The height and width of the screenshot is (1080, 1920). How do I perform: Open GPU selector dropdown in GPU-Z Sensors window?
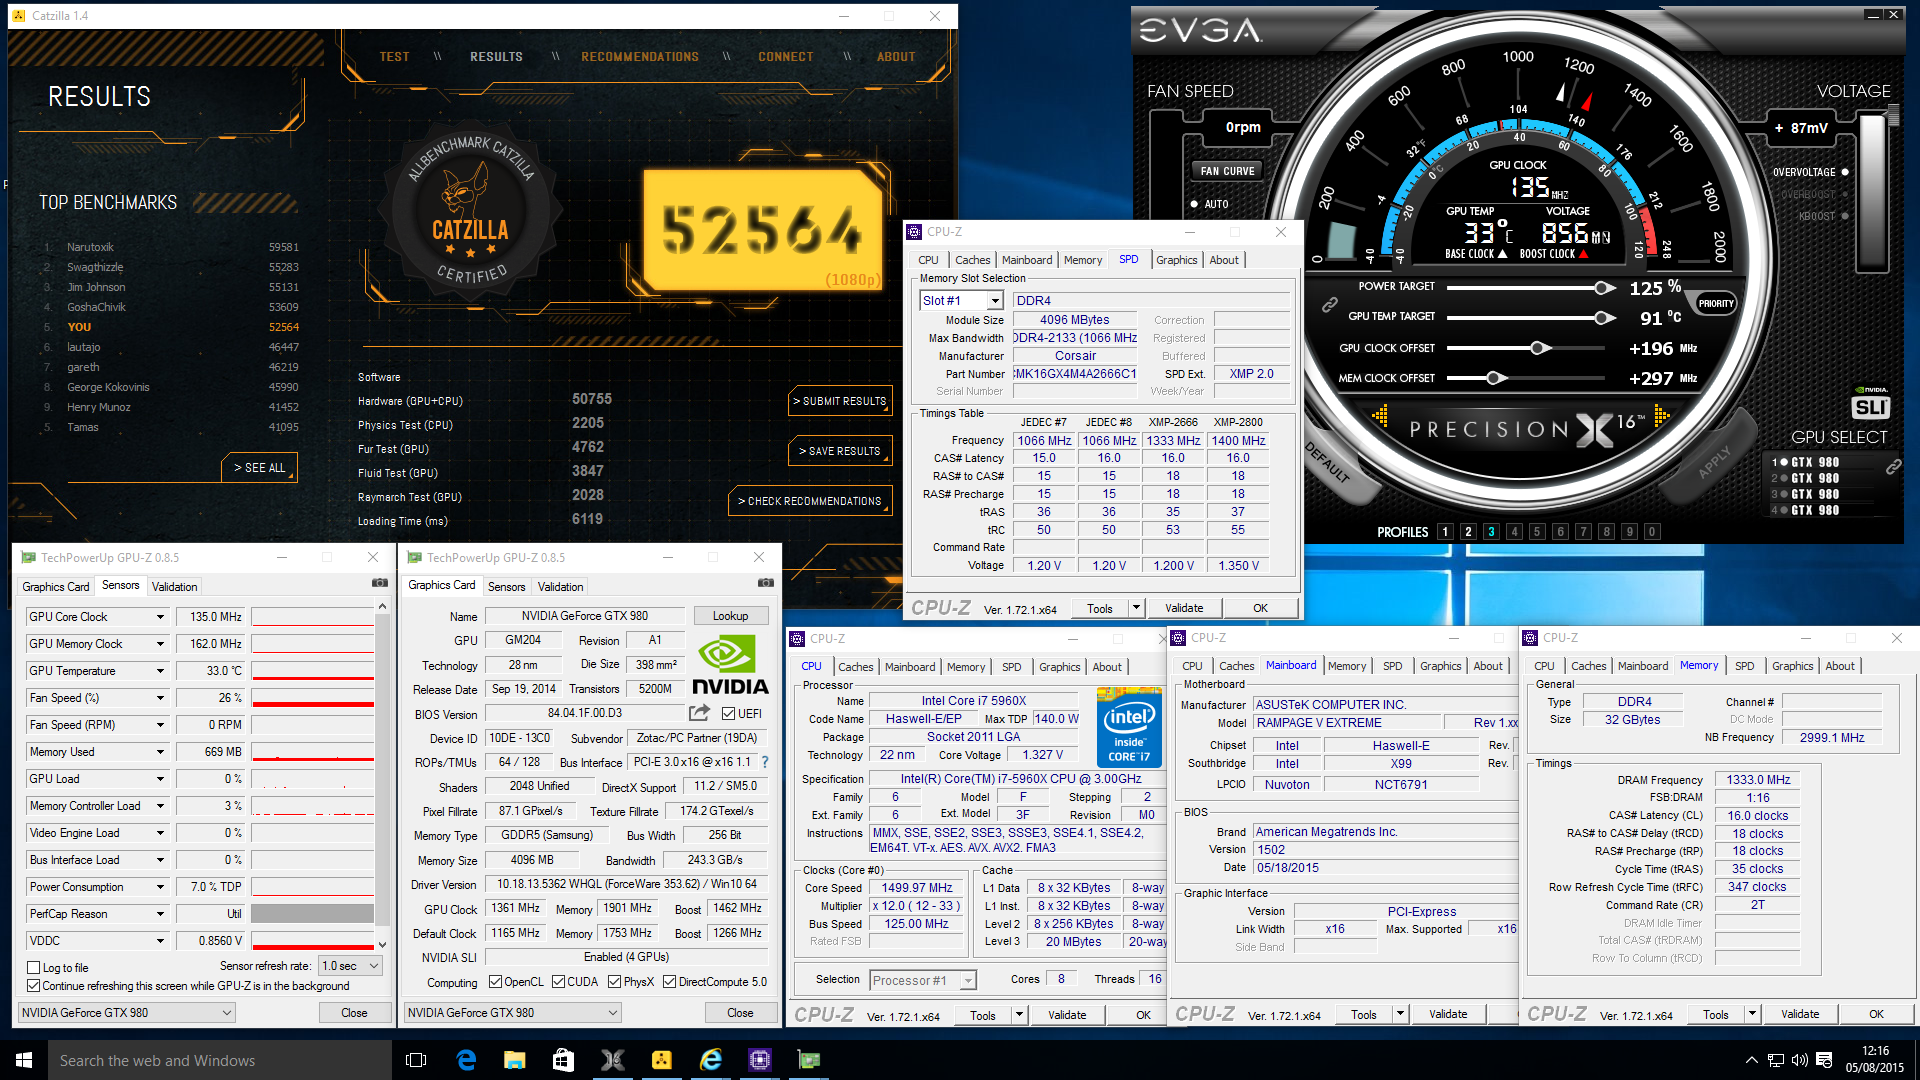click(x=127, y=1013)
